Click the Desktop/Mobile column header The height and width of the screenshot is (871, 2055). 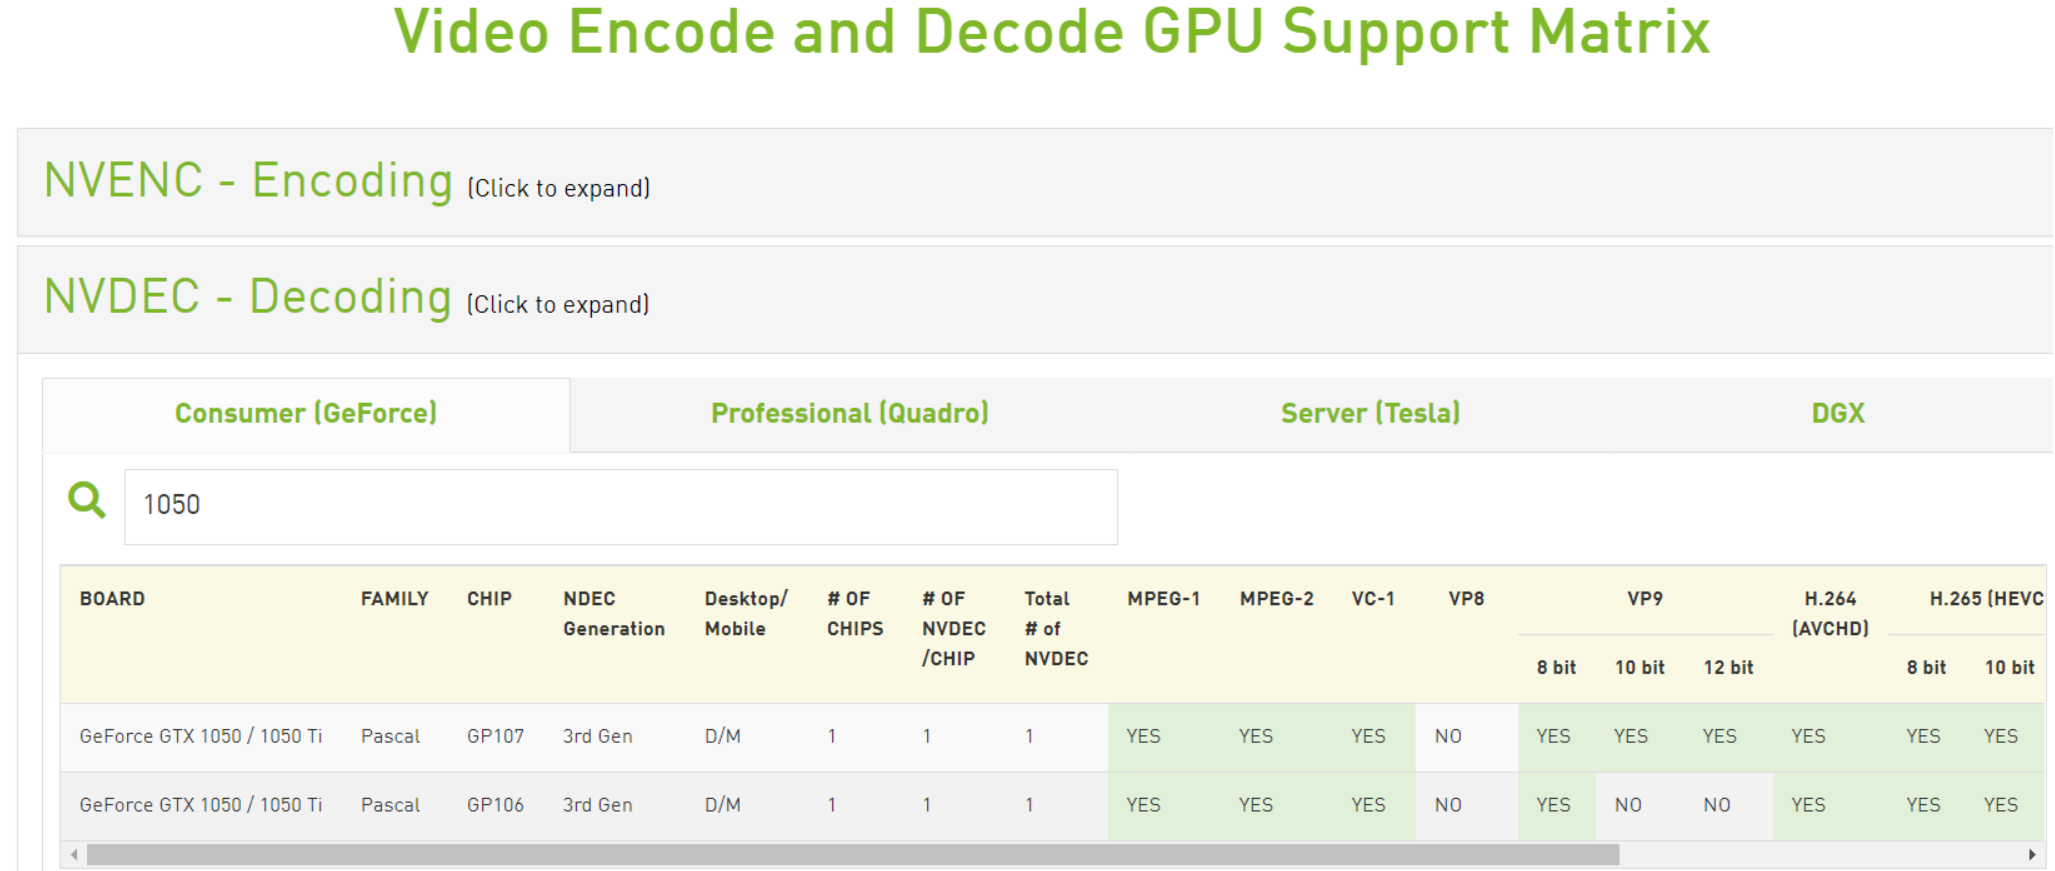click(x=745, y=614)
